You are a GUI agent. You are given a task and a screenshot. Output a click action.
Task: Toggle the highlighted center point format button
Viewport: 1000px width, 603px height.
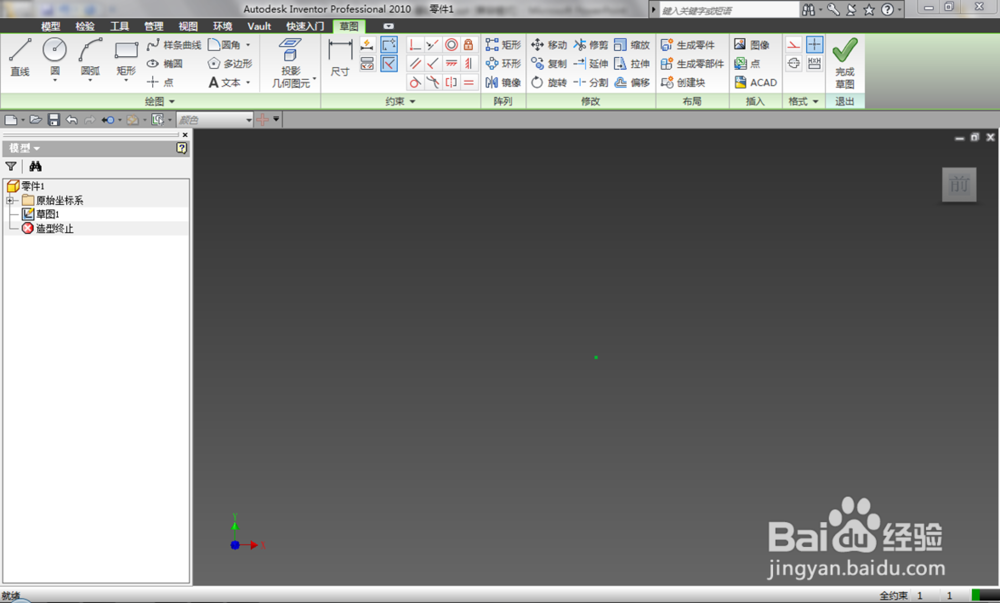tap(814, 45)
